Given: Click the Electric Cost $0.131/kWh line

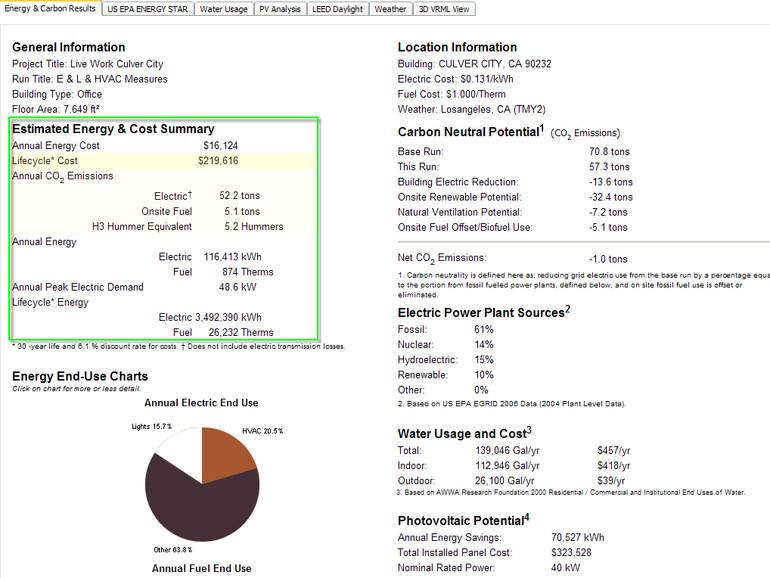Looking at the screenshot, I should click(456, 79).
